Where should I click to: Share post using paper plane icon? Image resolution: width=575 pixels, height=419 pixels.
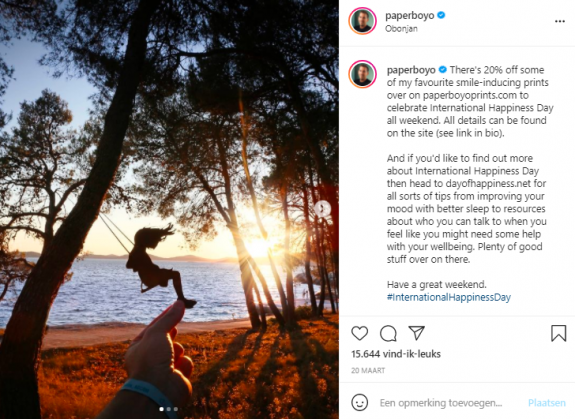click(417, 333)
